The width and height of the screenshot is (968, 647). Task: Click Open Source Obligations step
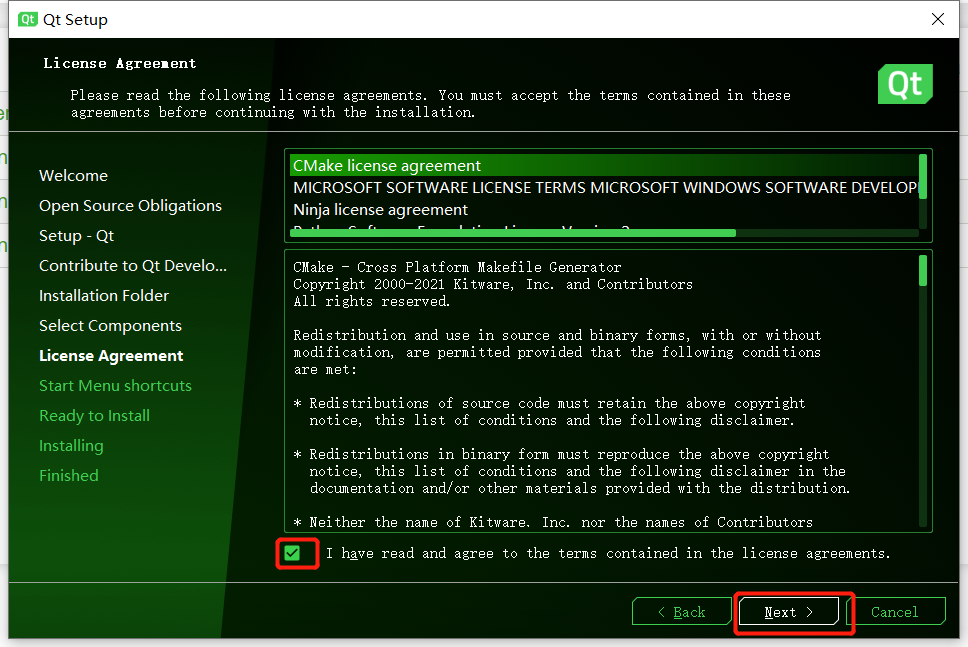[130, 206]
